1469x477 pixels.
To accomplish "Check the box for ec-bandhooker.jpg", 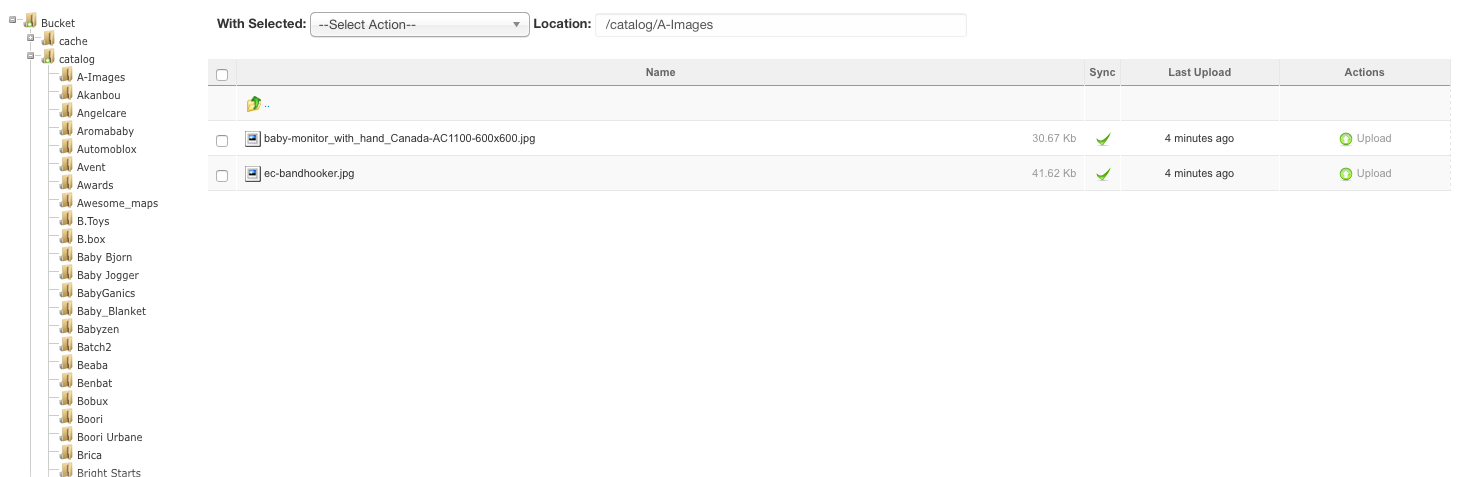I will tap(222, 175).
